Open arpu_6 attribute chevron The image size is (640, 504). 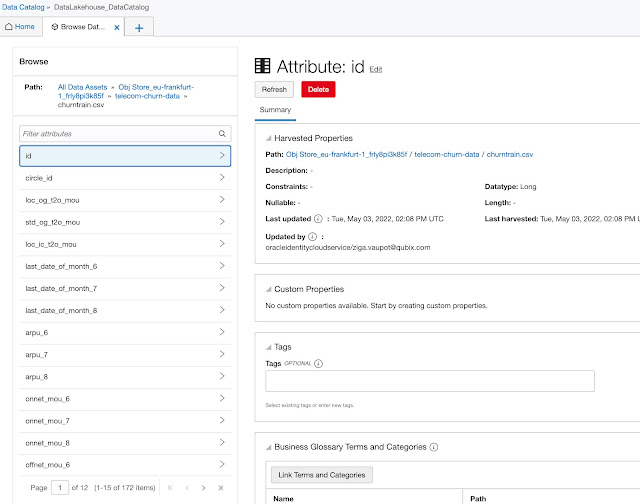pyautogui.click(x=222, y=332)
